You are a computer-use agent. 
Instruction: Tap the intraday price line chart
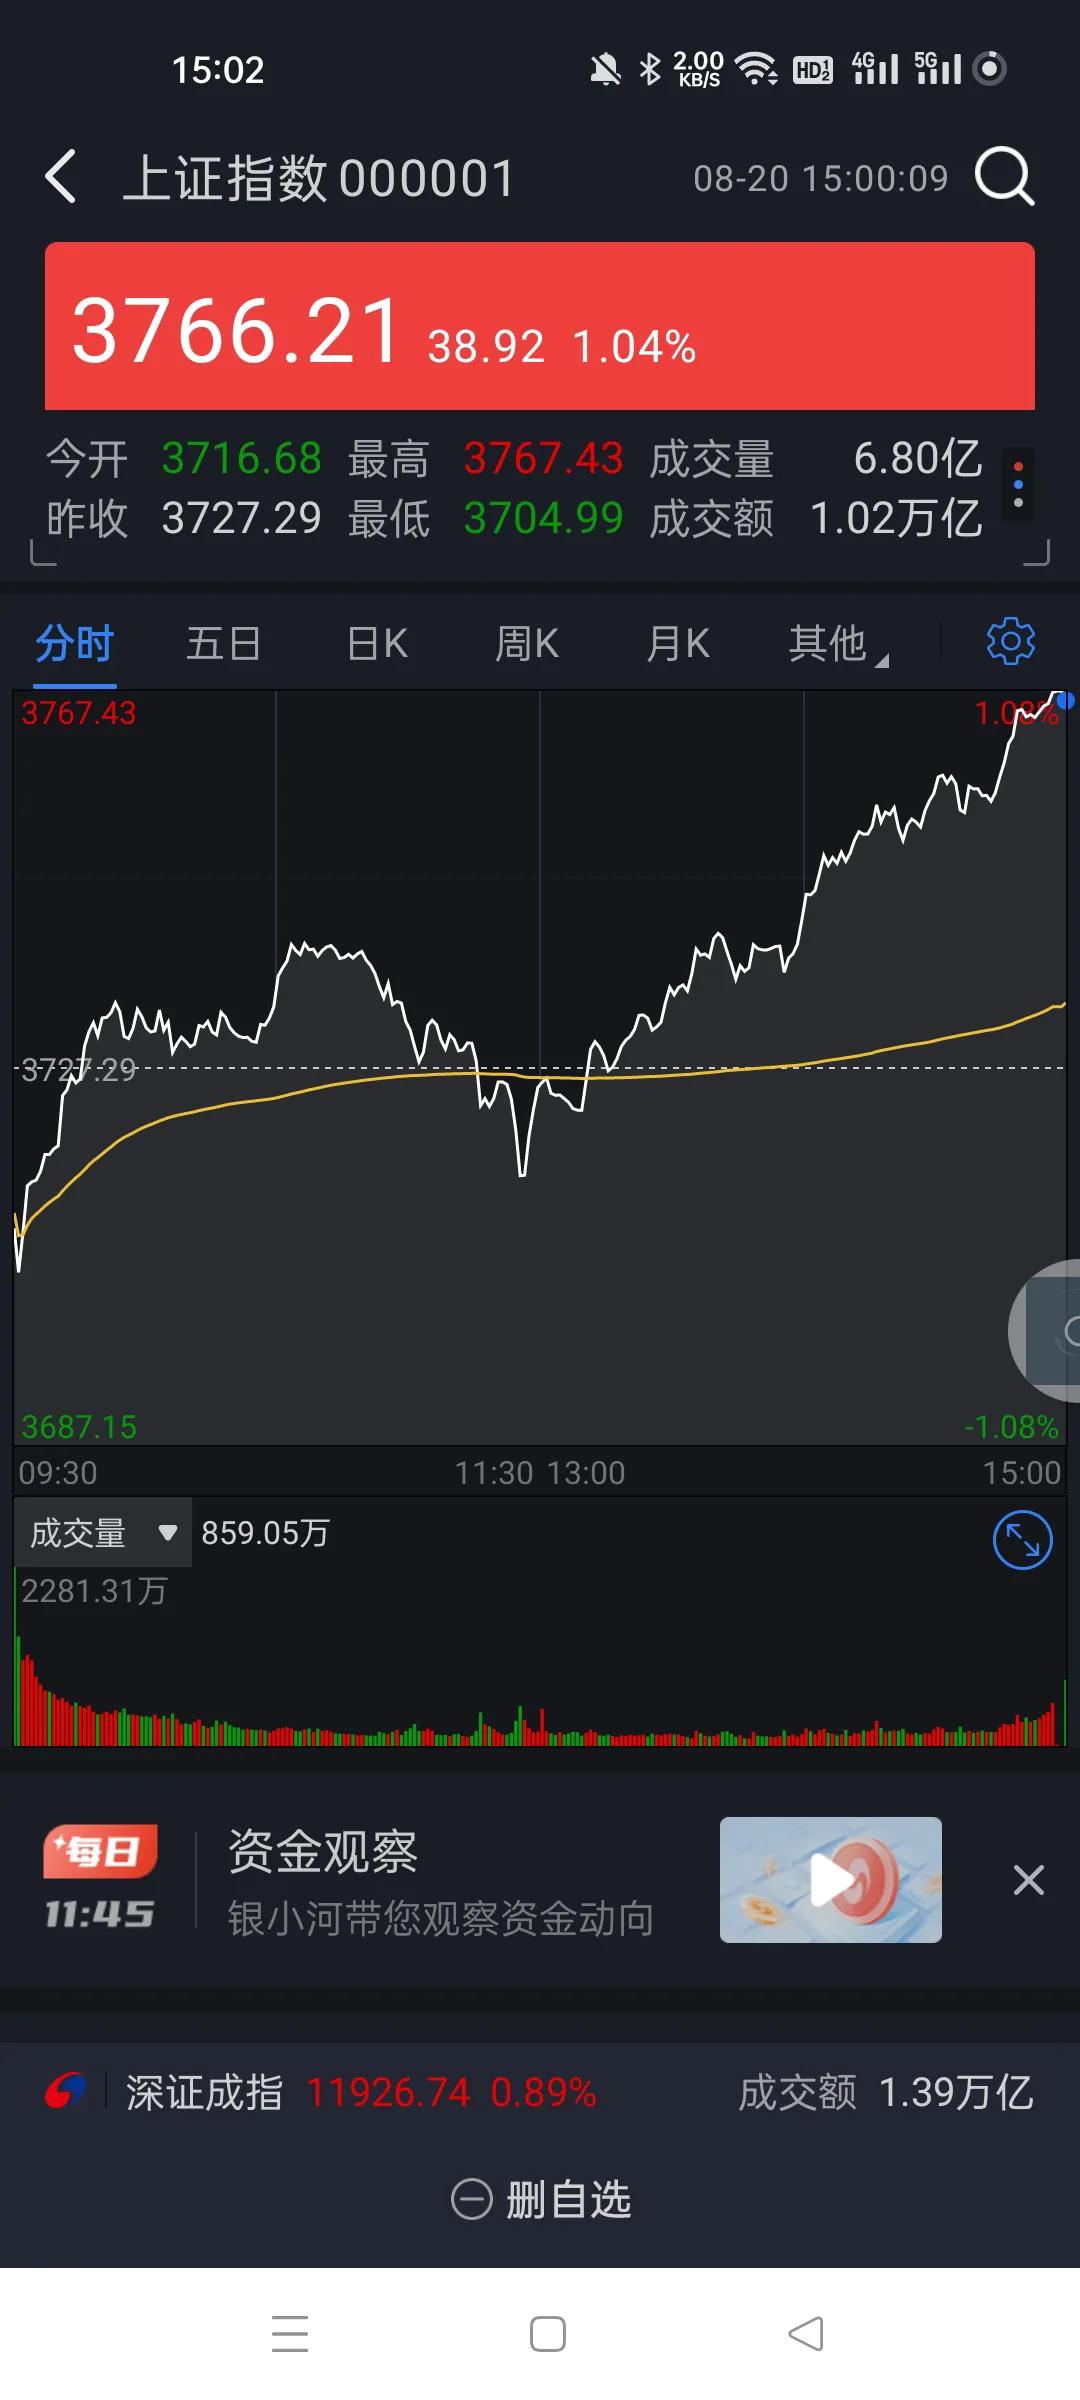pyautogui.click(x=540, y=1067)
